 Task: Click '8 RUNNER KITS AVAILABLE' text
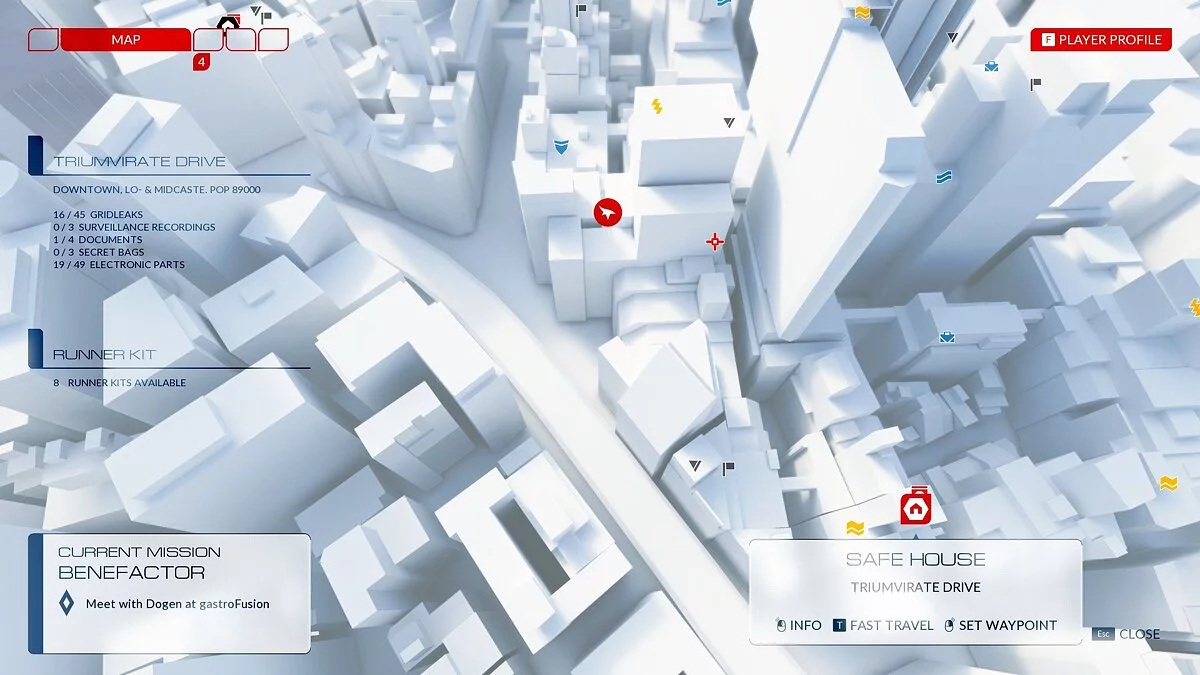120,383
